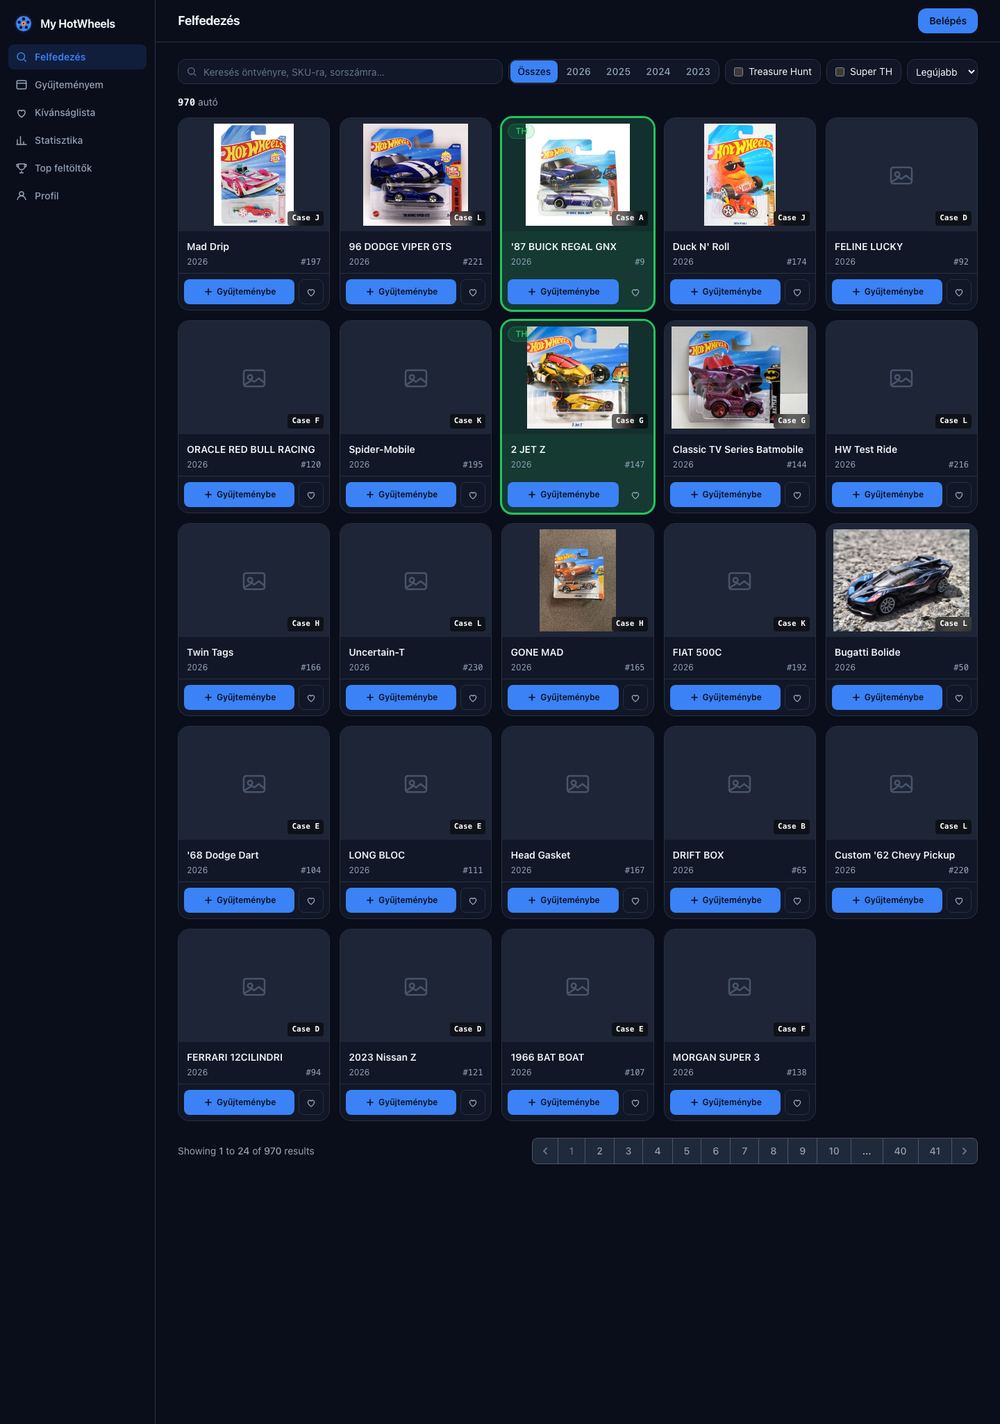Filter cars by year 2026 tab
The height and width of the screenshot is (1424, 1000).
578,72
